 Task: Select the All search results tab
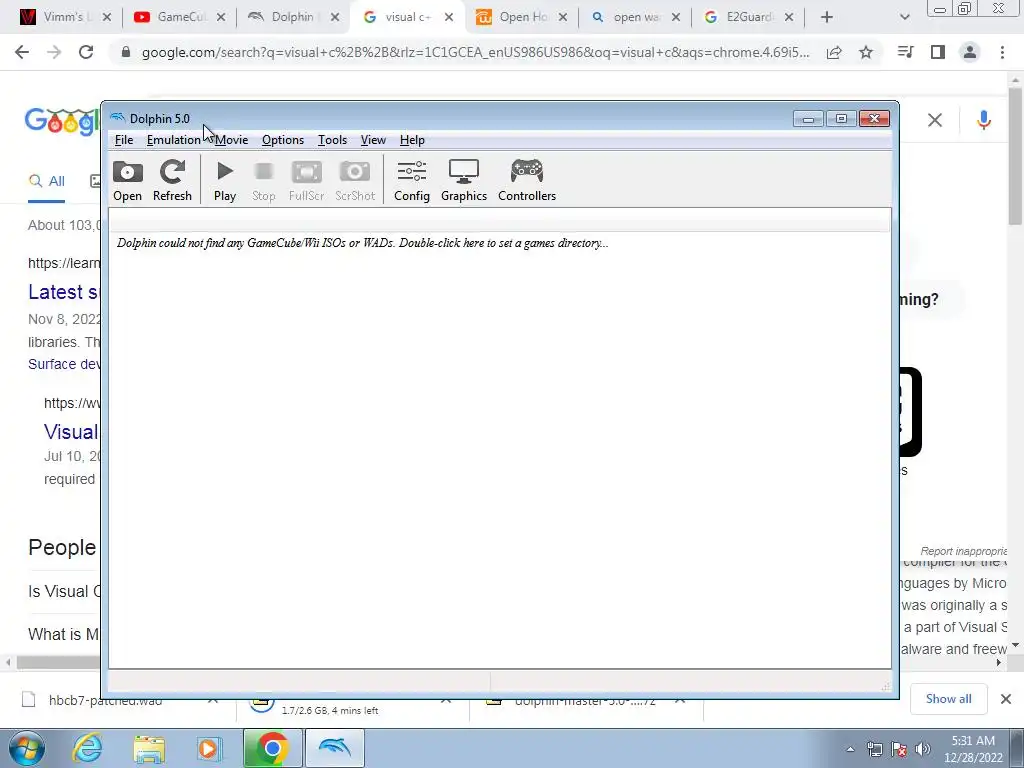point(46,182)
